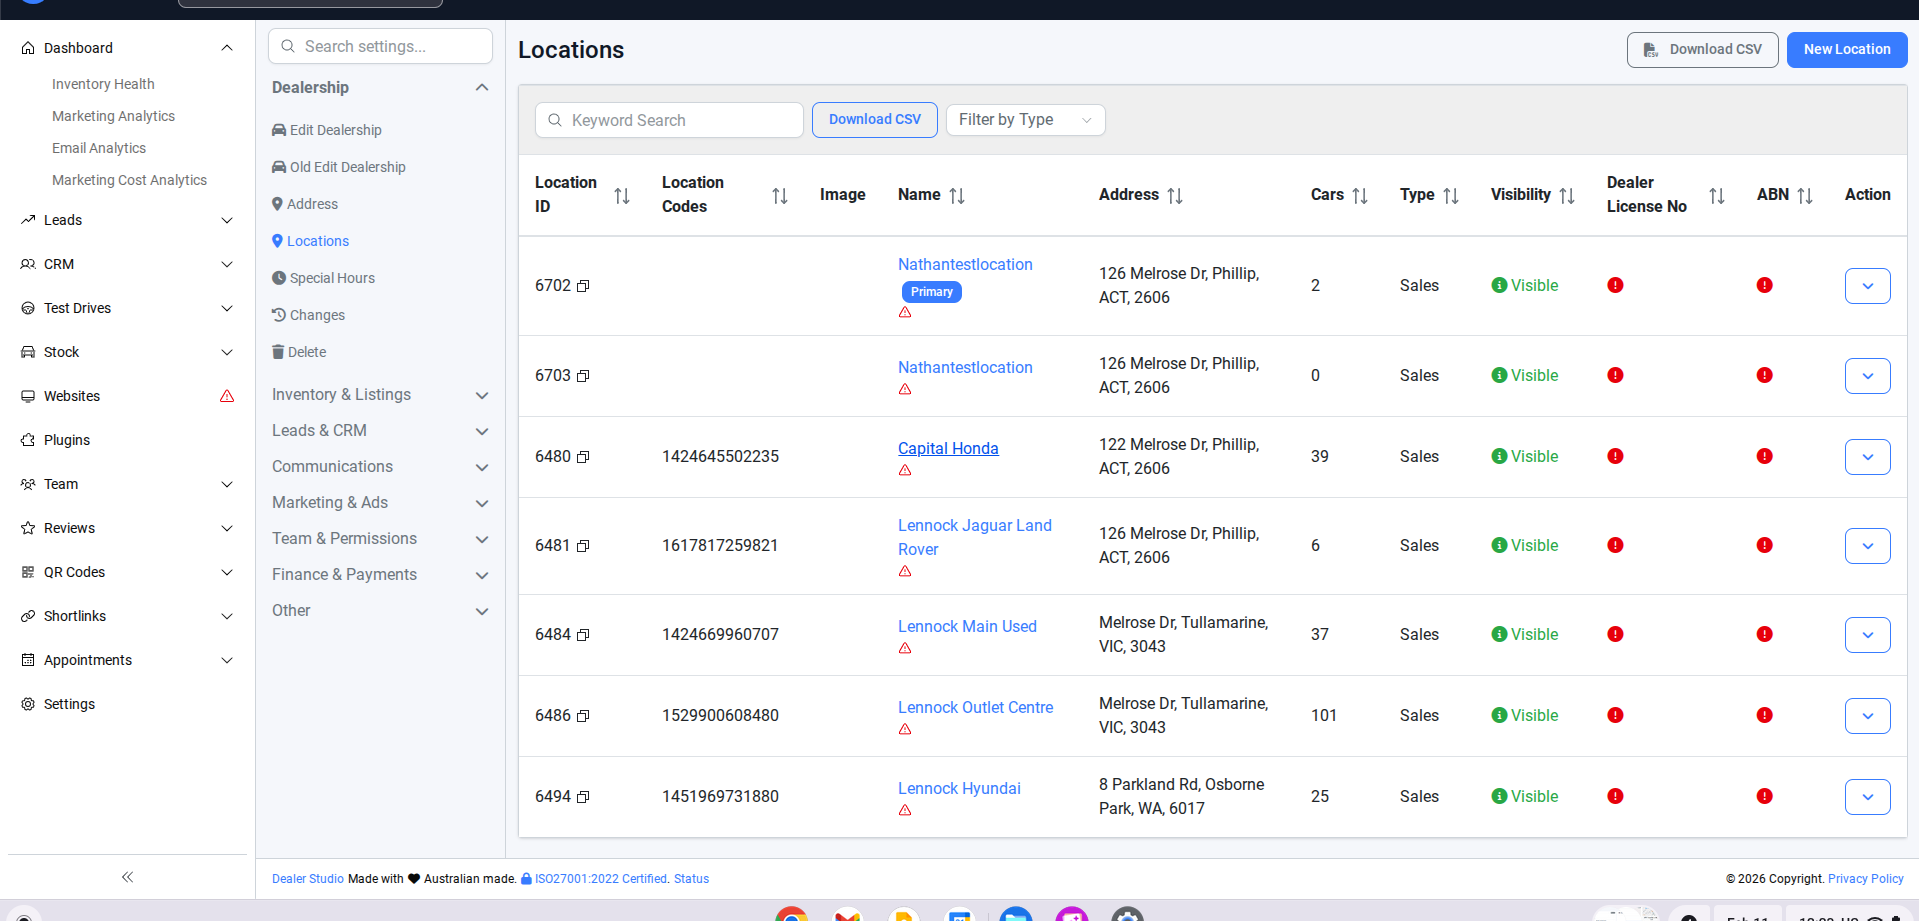Go to Marketing Analytics dashboard
The image size is (1919, 921).
click(x=113, y=116)
